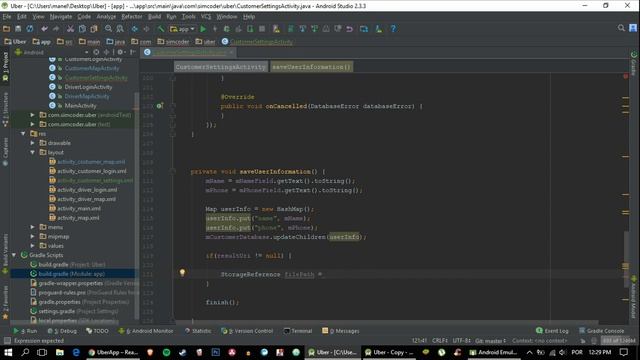This screenshot has height=360, width=640.
Task: Click the Undo arrow toolbar icon
Action: pos(44,29)
